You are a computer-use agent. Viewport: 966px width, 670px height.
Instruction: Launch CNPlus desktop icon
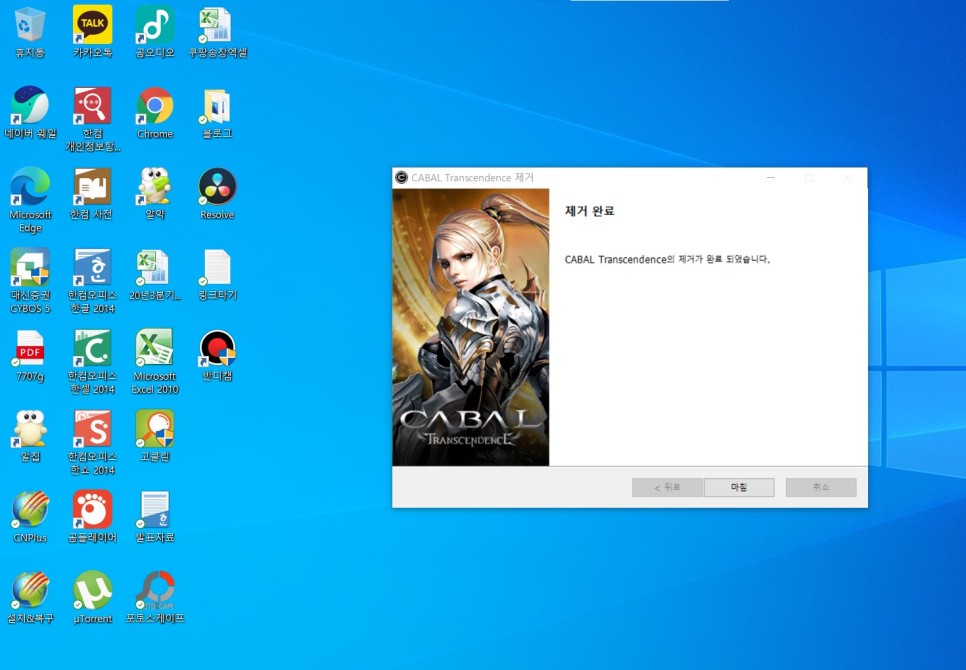[x=30, y=517]
